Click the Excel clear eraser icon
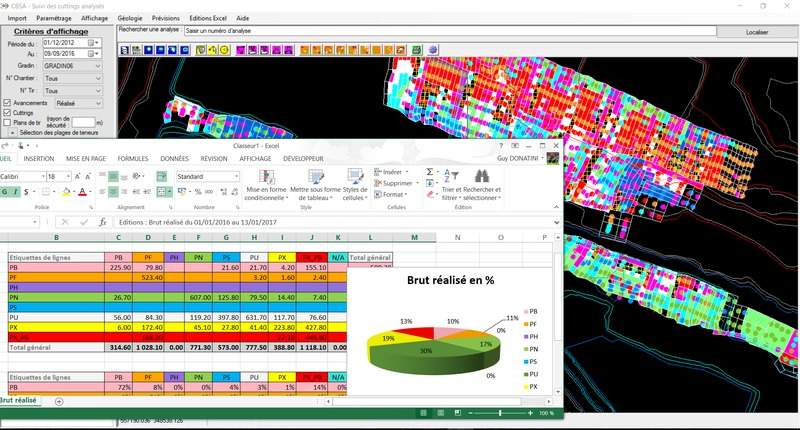The image size is (800, 430). click(x=430, y=194)
